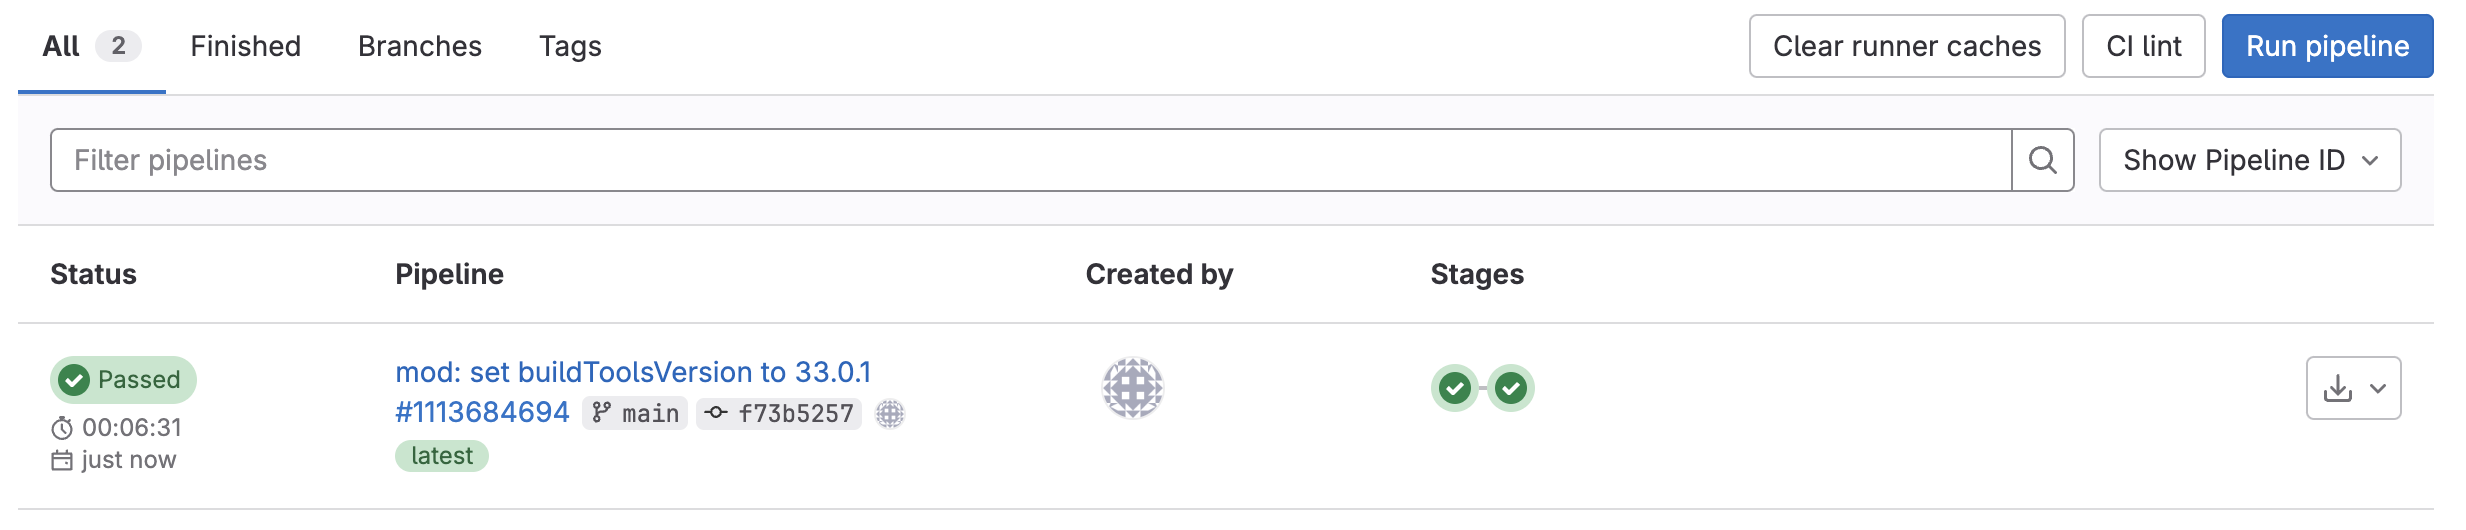Open the Tags tab
The width and height of the screenshot is (2466, 530).
point(570,46)
